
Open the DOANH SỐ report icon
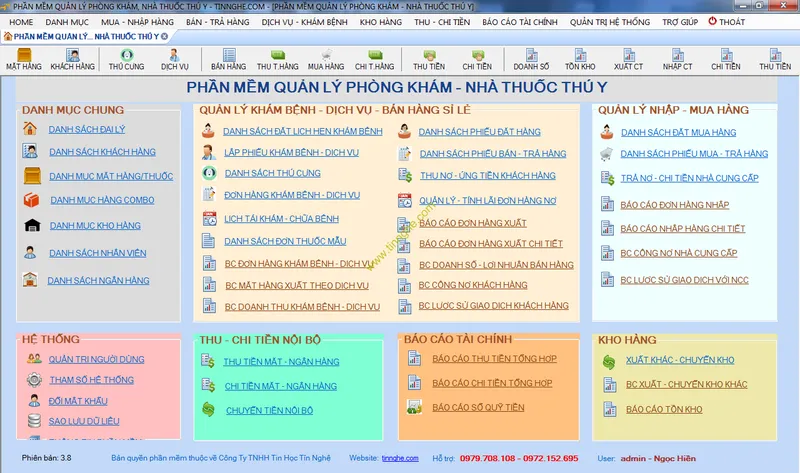531,60
